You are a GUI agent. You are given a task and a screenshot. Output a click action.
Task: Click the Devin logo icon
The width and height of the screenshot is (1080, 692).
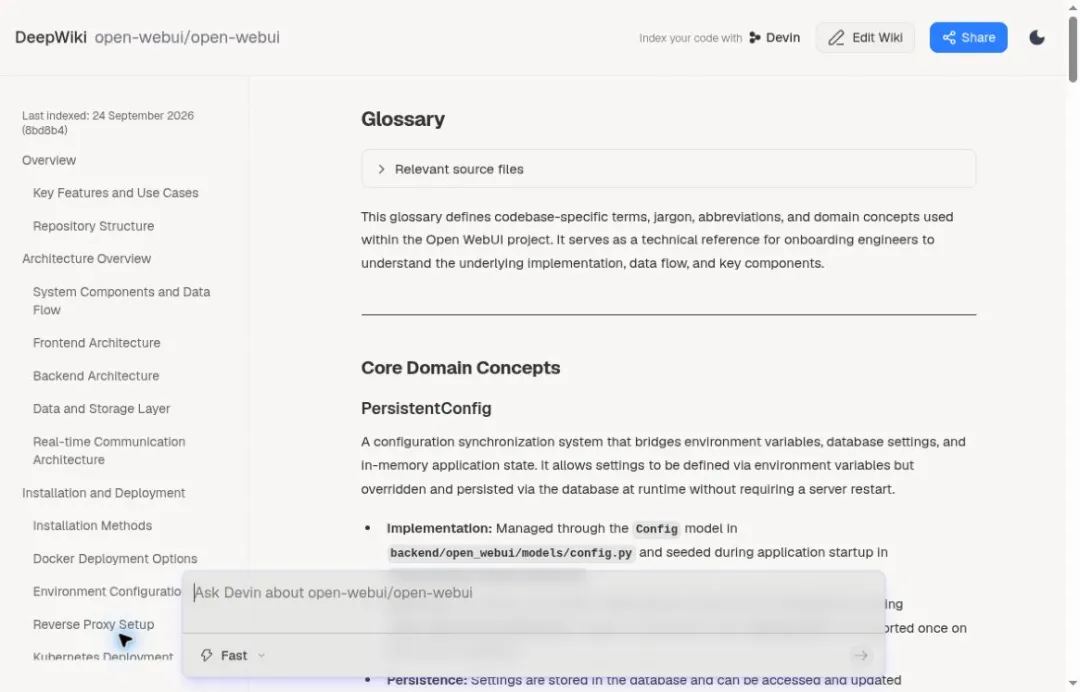click(755, 38)
